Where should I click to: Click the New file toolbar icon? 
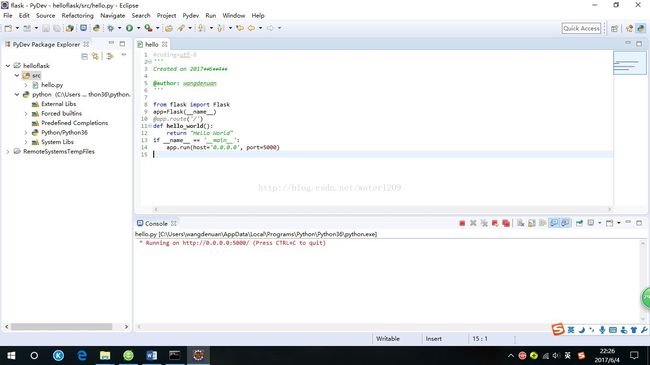(x=8, y=28)
